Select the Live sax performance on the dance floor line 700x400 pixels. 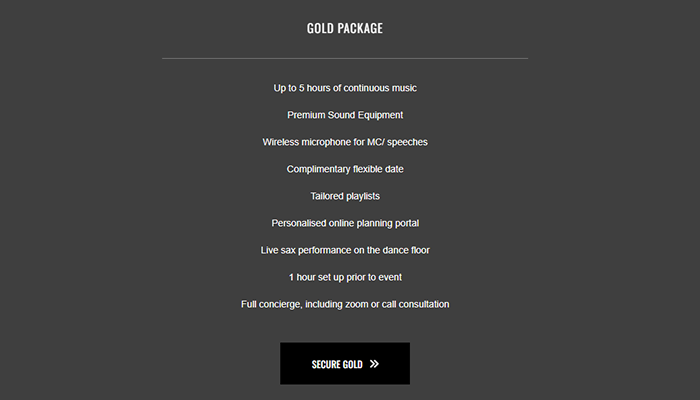(x=345, y=250)
